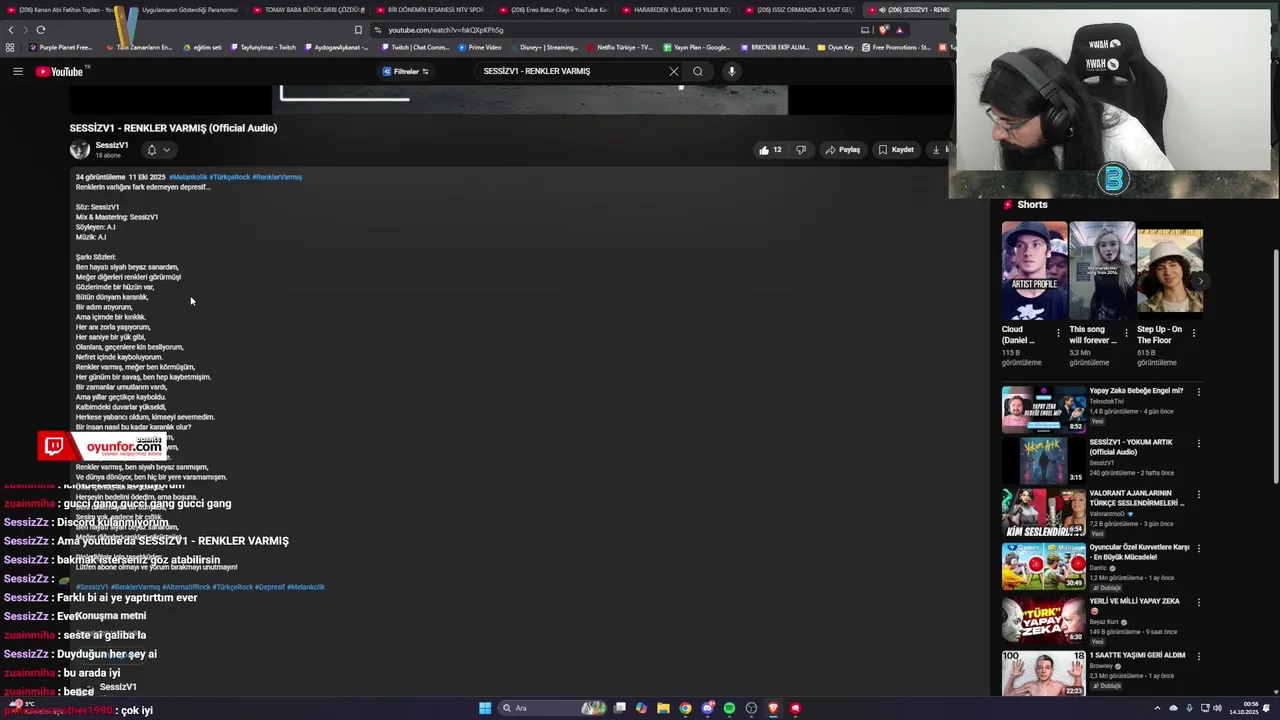The height and width of the screenshot is (720, 1280).
Task: Open the Tayfunylmaz - Twitch bookmark
Action: pyautogui.click(x=262, y=47)
